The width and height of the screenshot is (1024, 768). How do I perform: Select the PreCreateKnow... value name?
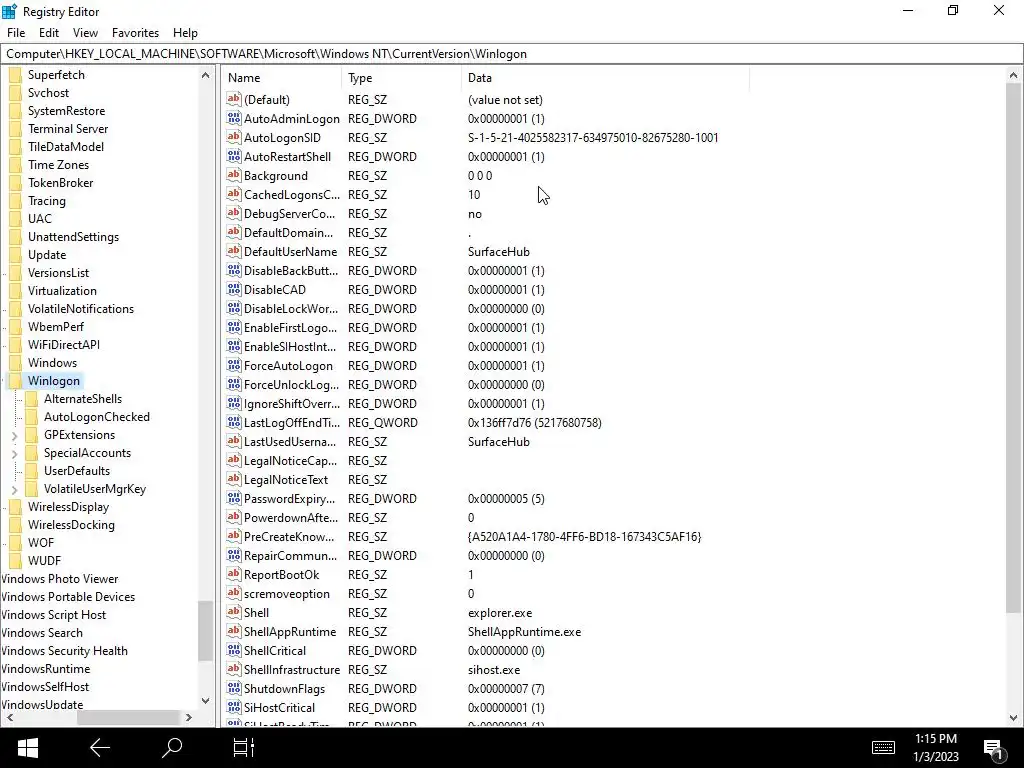(x=289, y=536)
